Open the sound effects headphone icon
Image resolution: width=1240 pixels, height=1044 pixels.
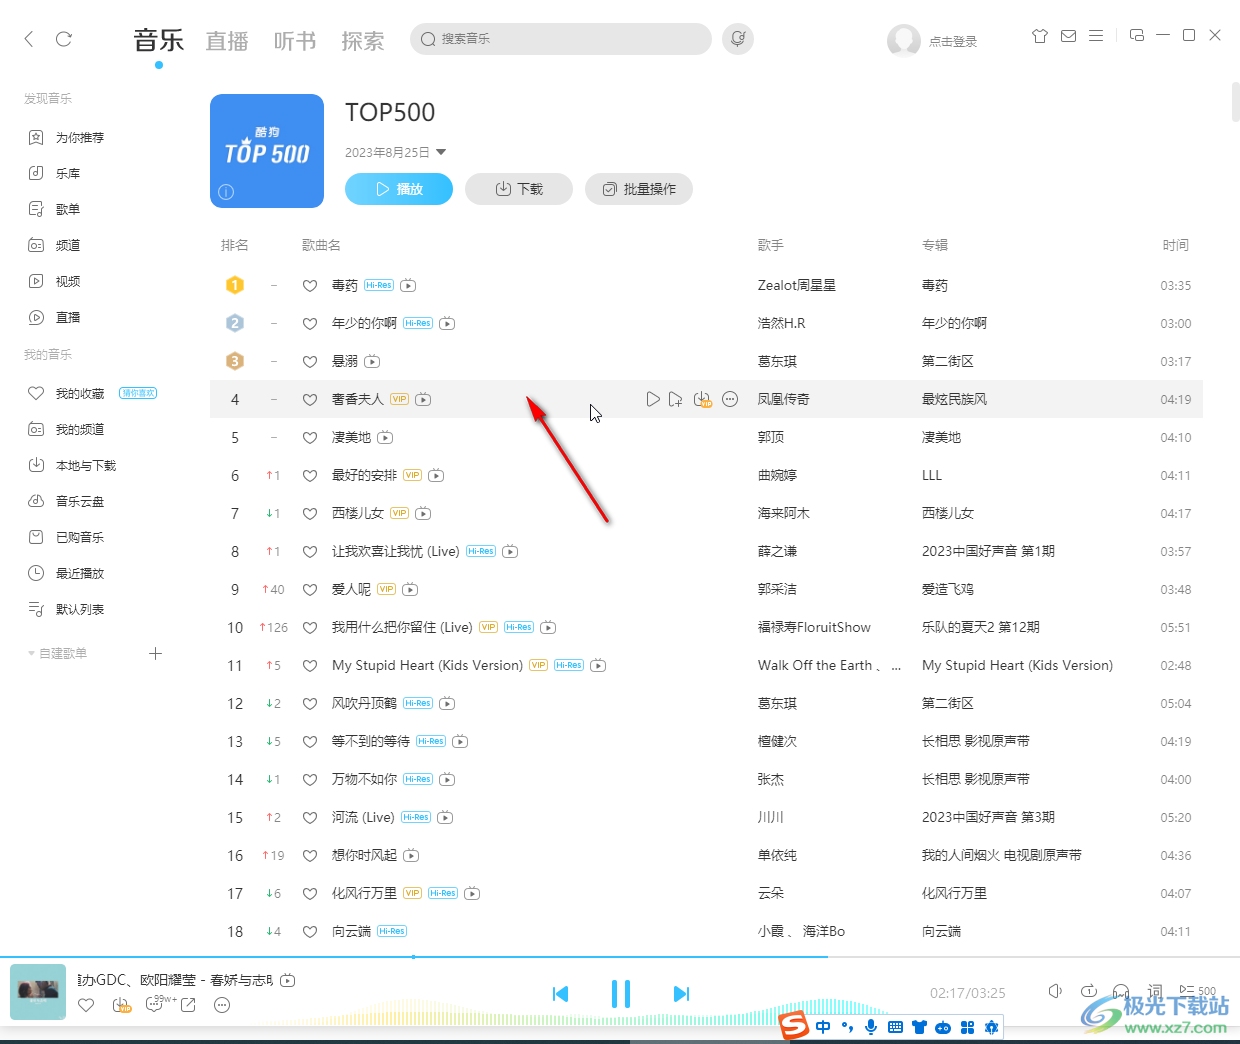click(x=1122, y=991)
